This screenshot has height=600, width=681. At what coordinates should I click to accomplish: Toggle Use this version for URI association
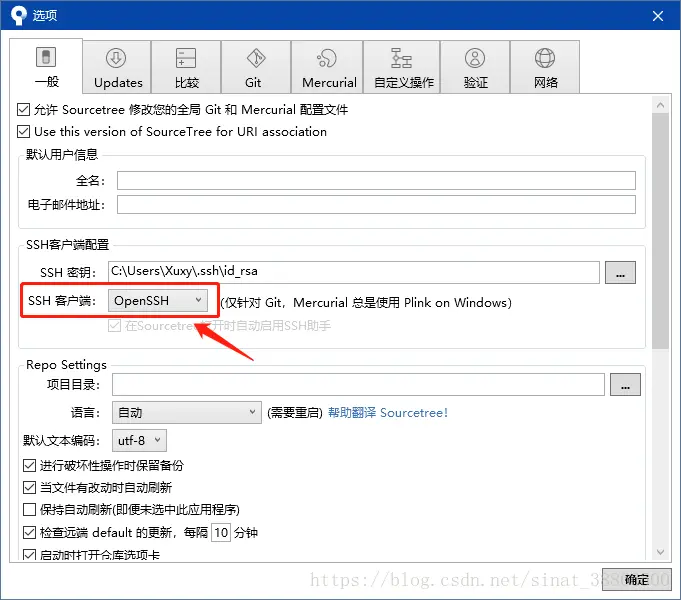[x=23, y=131]
